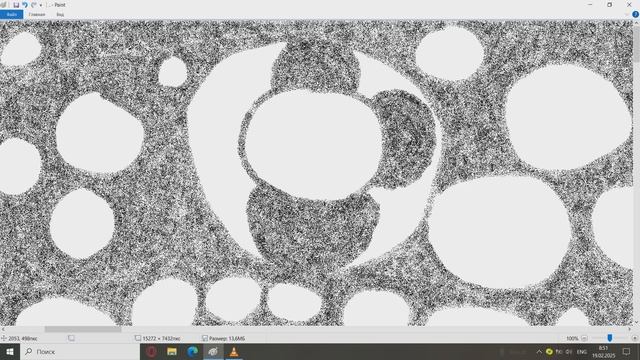Click the cursor position coordinates in status bar
This screenshot has width=640, height=360.
tap(23, 338)
